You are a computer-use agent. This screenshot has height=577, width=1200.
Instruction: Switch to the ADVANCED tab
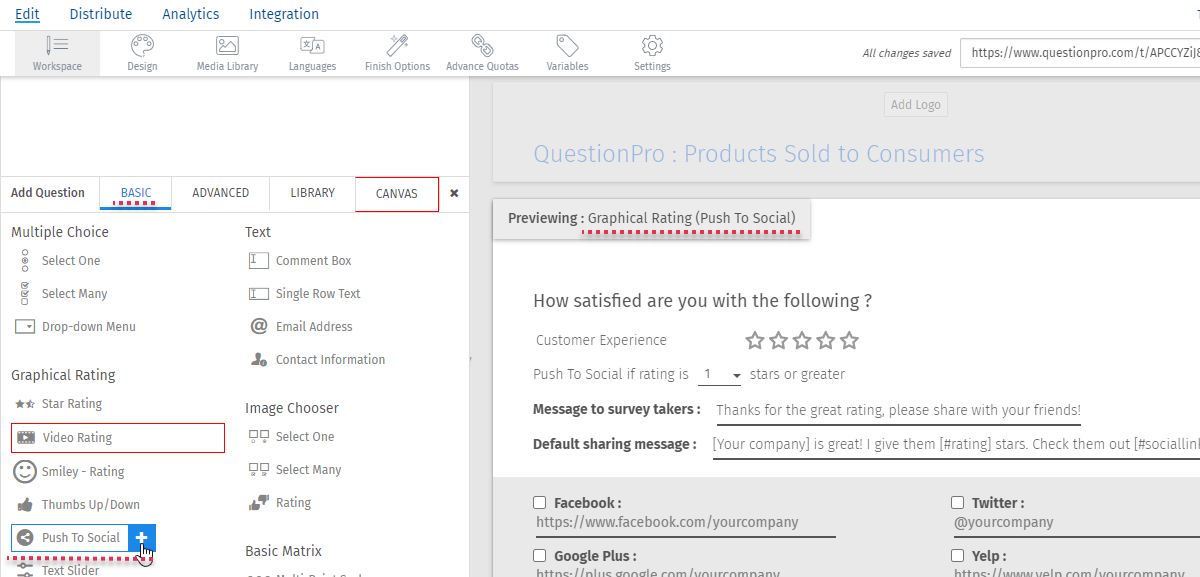coord(220,193)
